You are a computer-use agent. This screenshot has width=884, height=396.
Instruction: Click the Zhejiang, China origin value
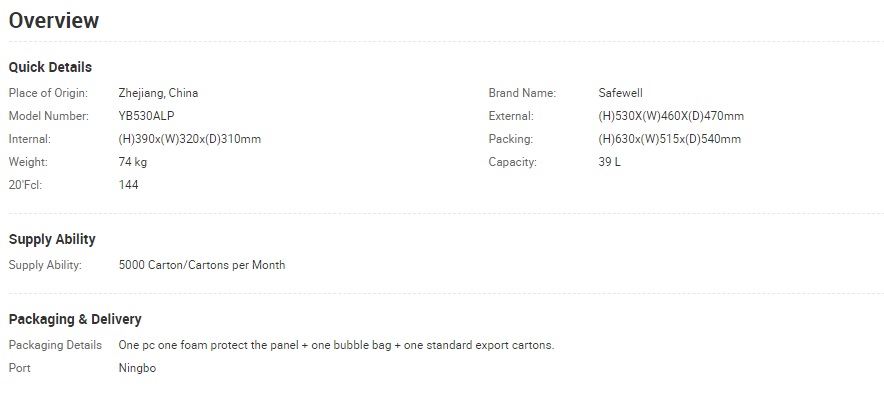pos(158,93)
